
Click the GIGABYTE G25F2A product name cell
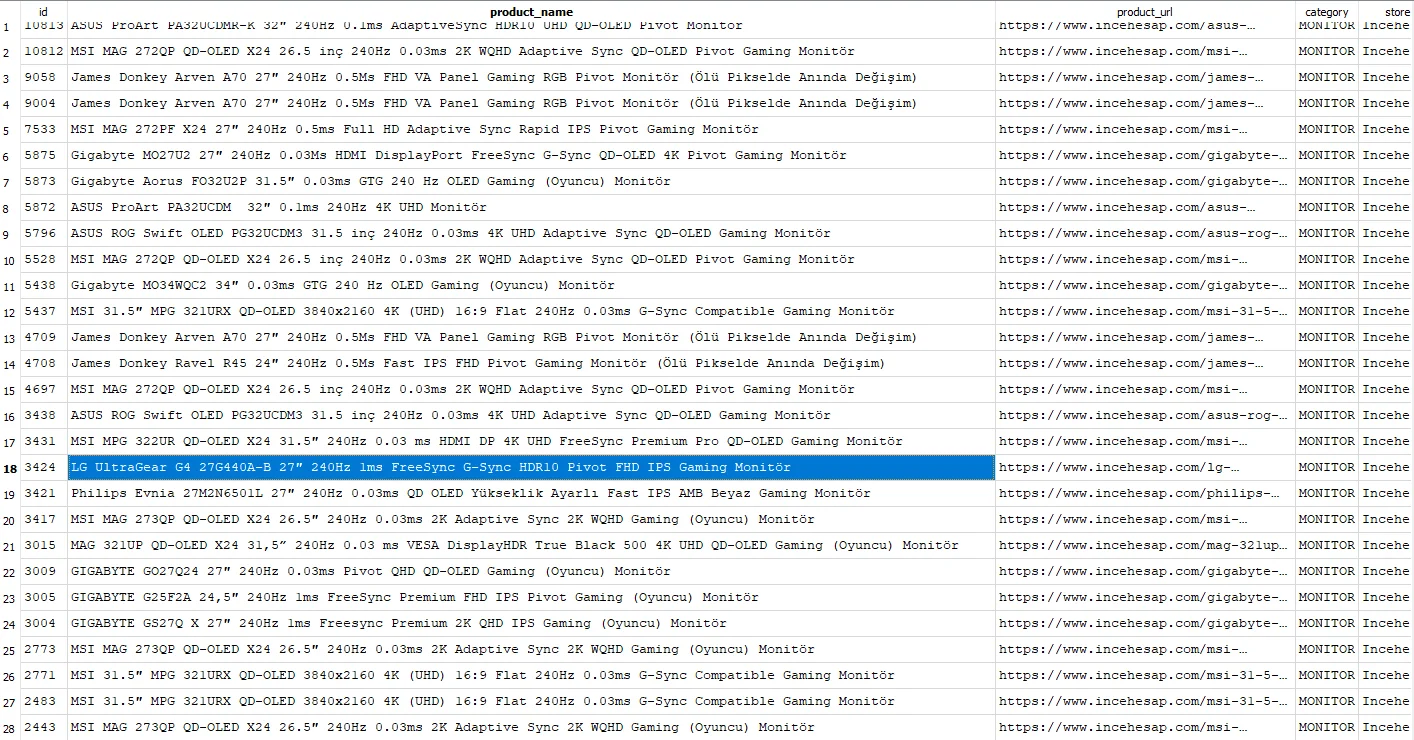click(x=531, y=597)
